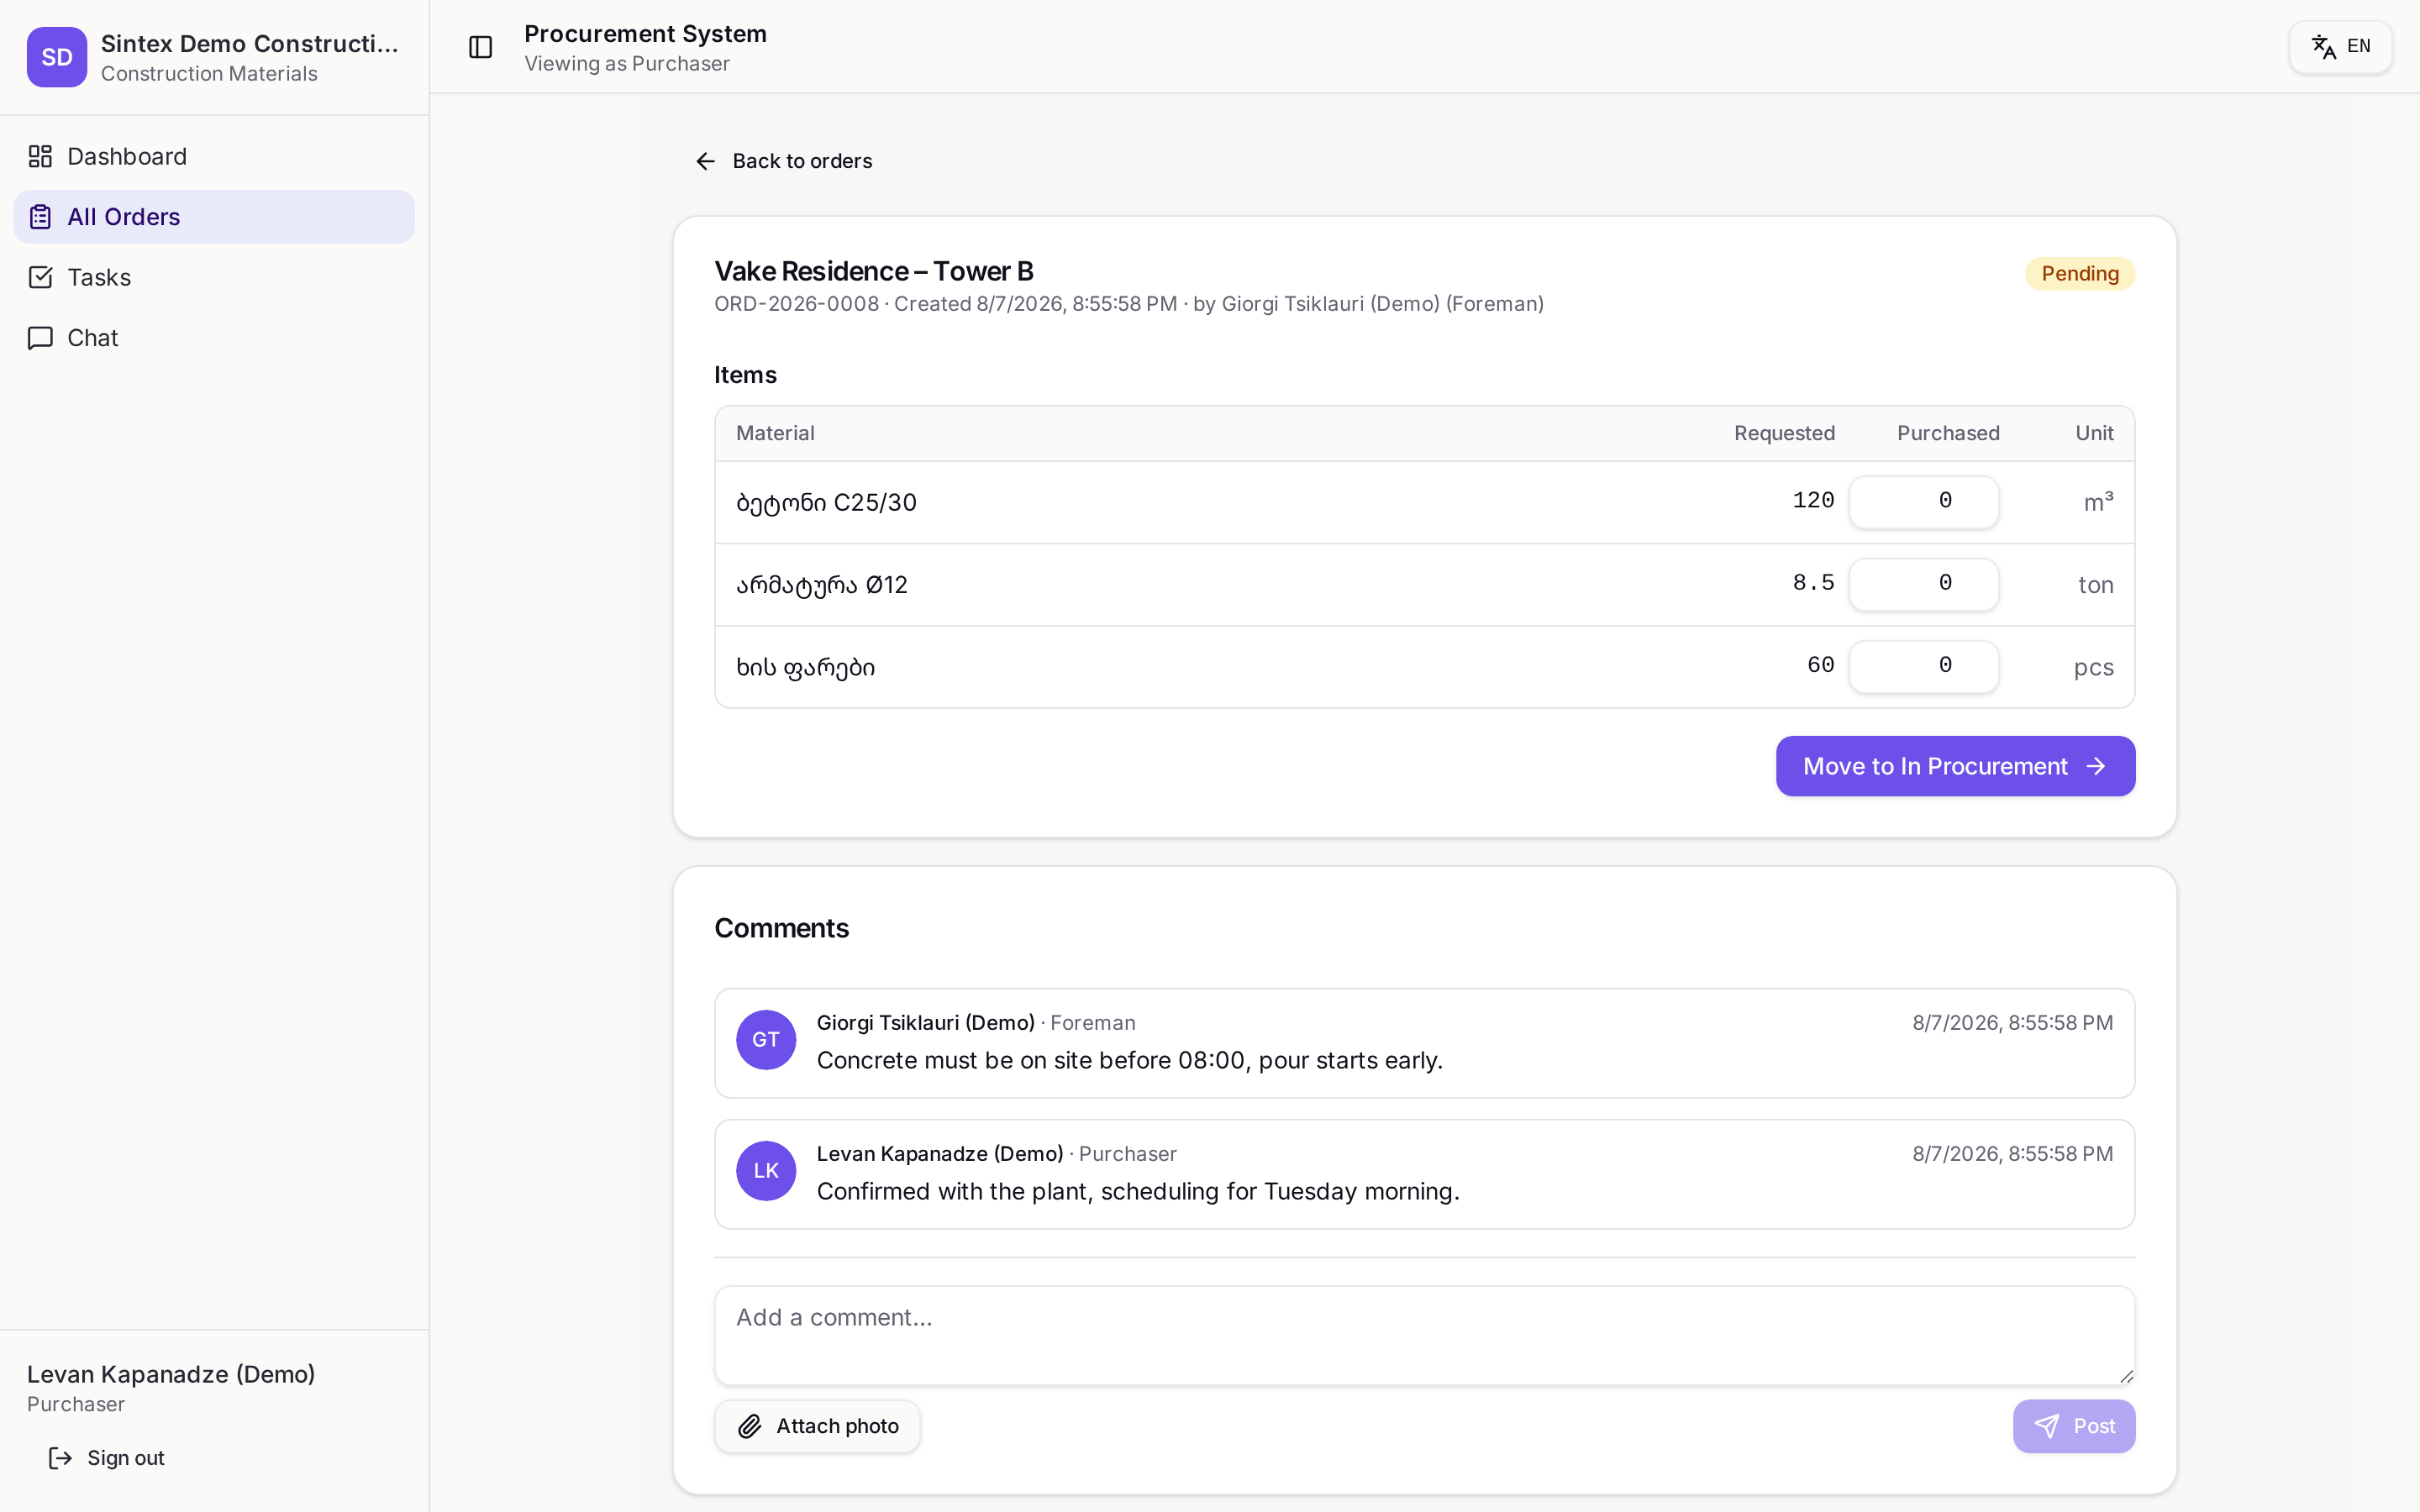Click the SD company logo badge
Viewport: 2420px width, 1512px height.
57,57
